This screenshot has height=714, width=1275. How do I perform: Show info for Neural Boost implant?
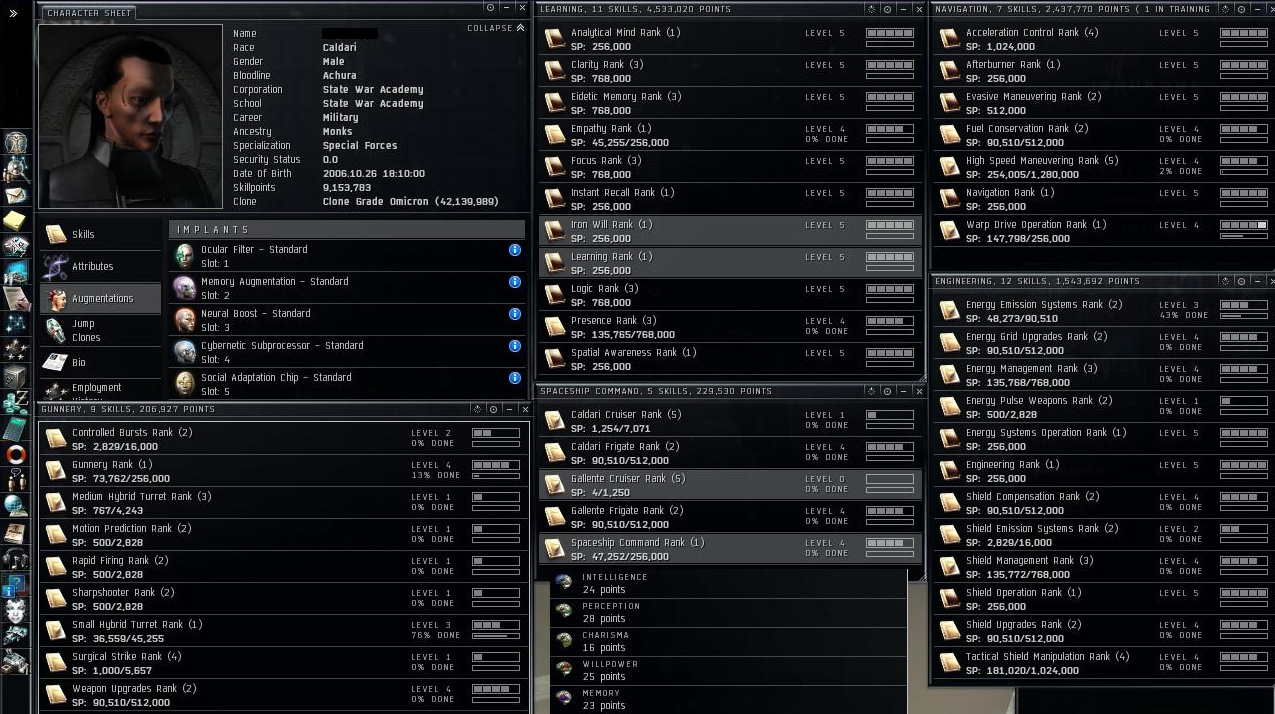(x=515, y=314)
